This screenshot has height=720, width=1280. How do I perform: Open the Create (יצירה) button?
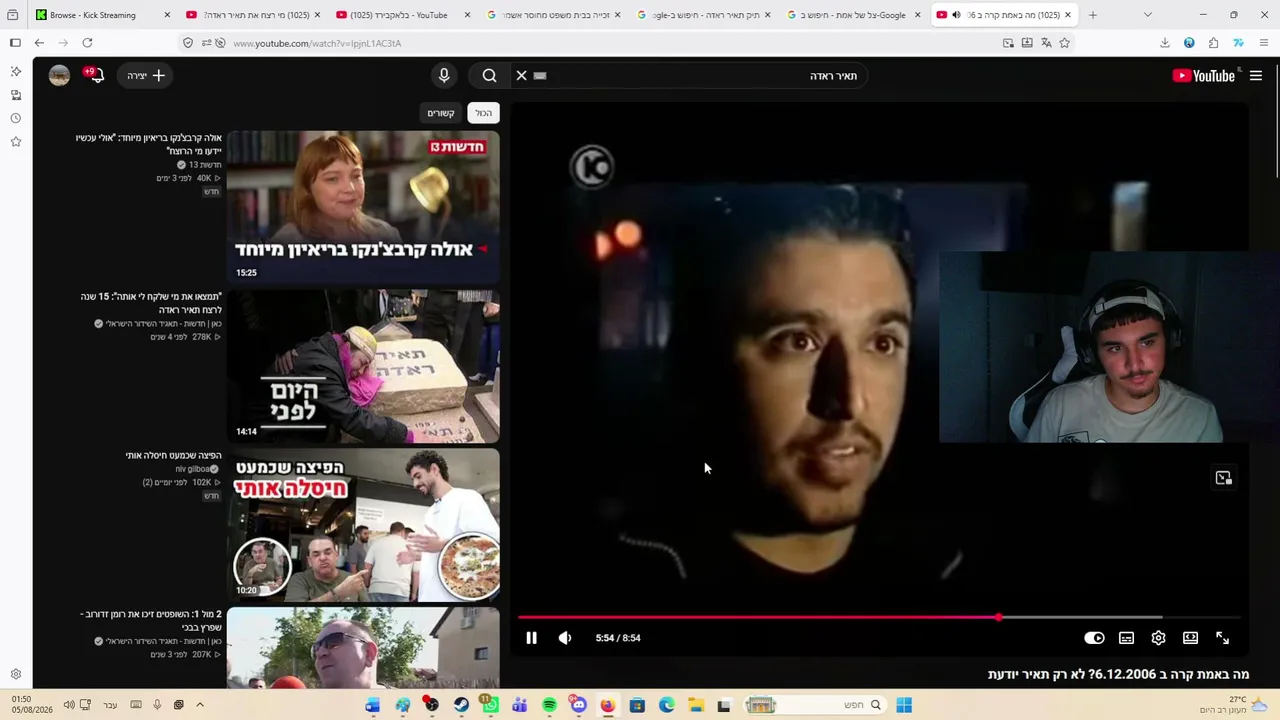click(146, 76)
